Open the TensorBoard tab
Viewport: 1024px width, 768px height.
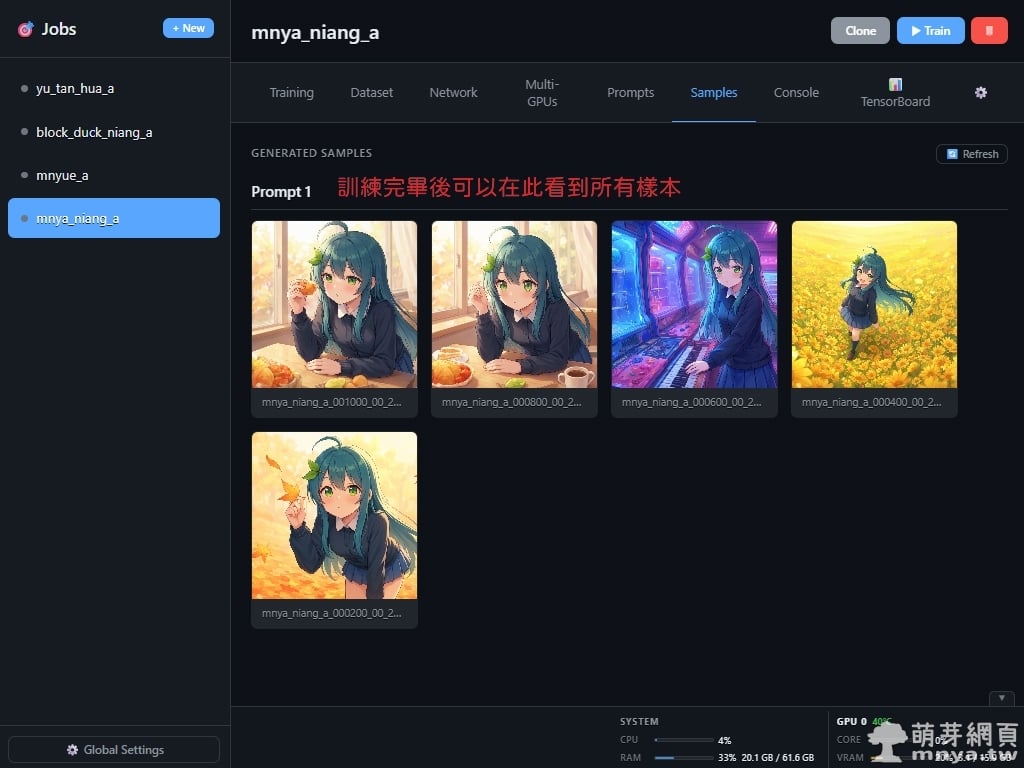coord(895,93)
